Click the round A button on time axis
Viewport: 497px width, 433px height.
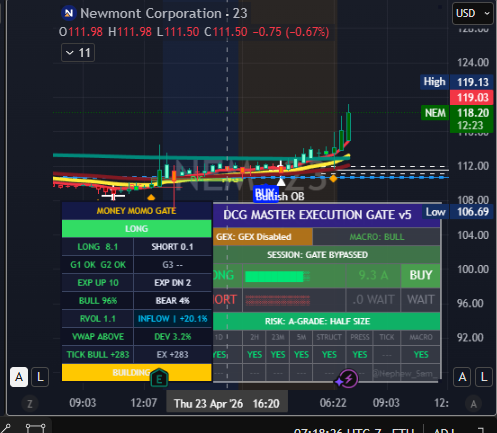pyautogui.click(x=473, y=404)
